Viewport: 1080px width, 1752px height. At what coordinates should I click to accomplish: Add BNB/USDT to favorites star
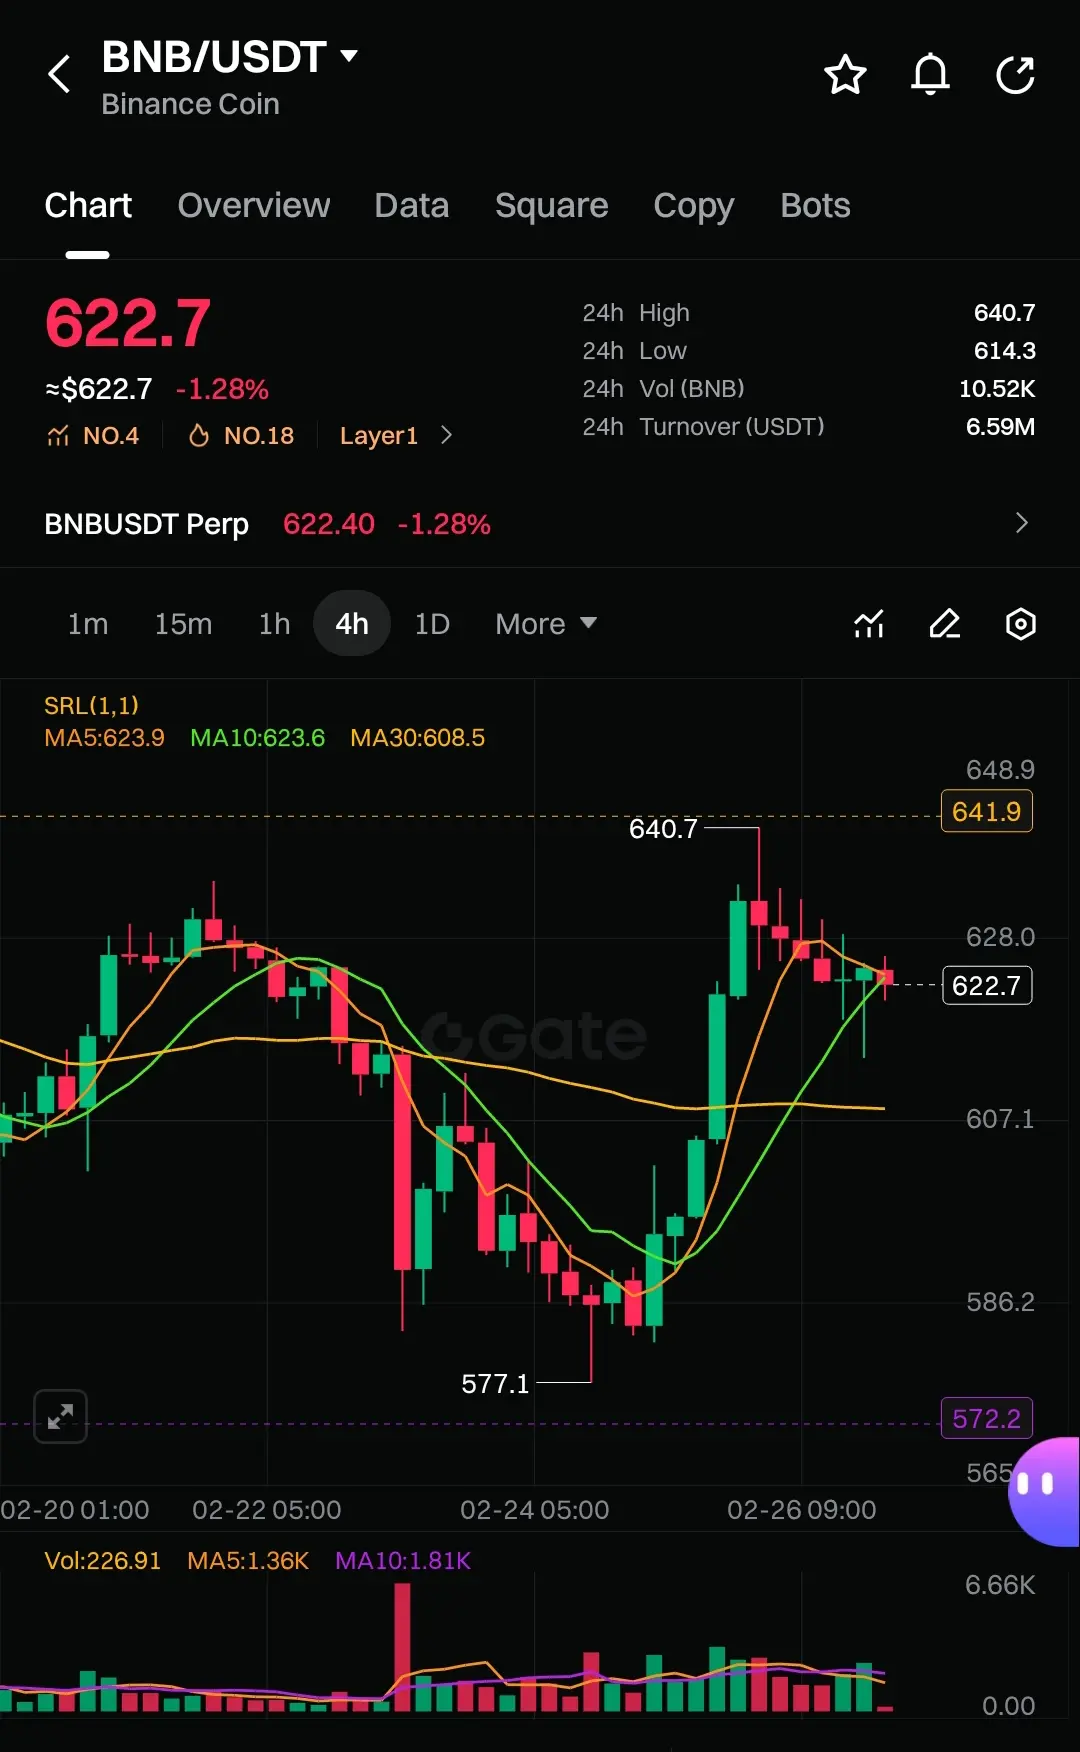coord(845,75)
